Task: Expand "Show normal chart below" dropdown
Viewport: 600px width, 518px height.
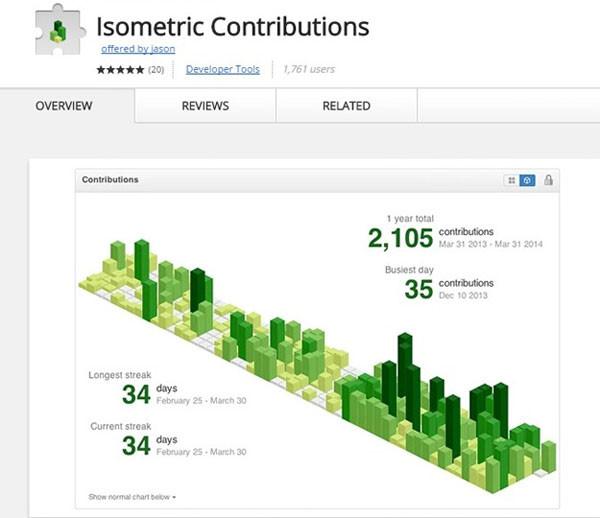Action: coord(132,496)
